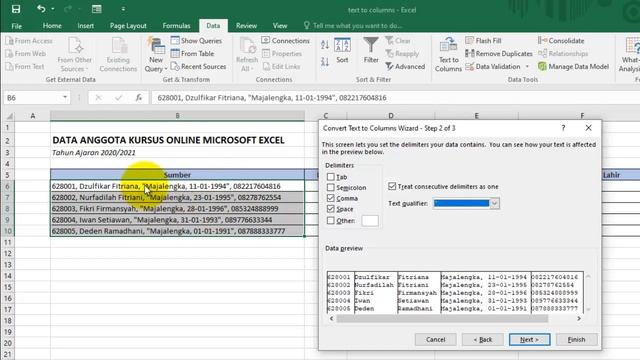Open From Other Sources dropdown

[75, 55]
